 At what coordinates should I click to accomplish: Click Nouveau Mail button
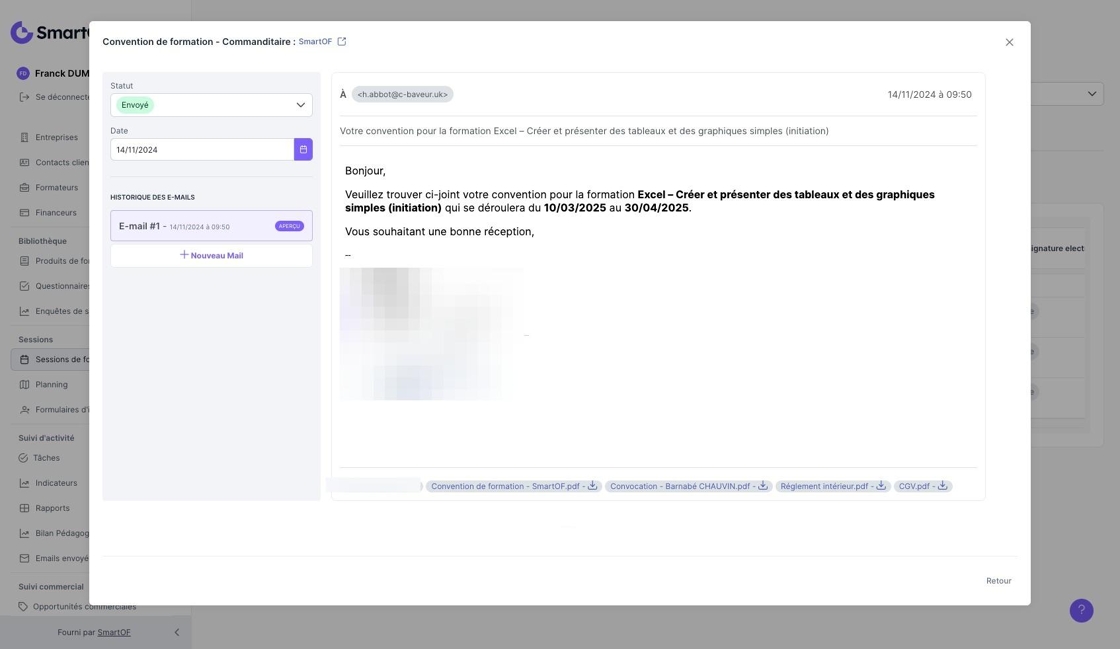pos(211,255)
